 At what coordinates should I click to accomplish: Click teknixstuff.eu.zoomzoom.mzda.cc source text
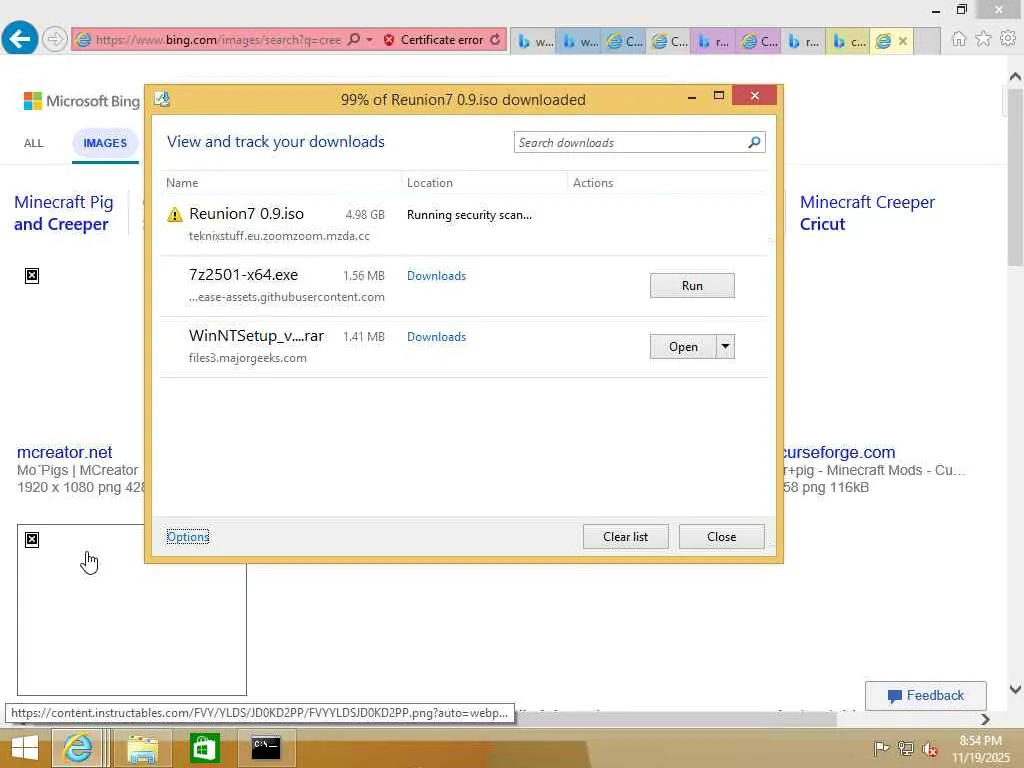coord(280,236)
